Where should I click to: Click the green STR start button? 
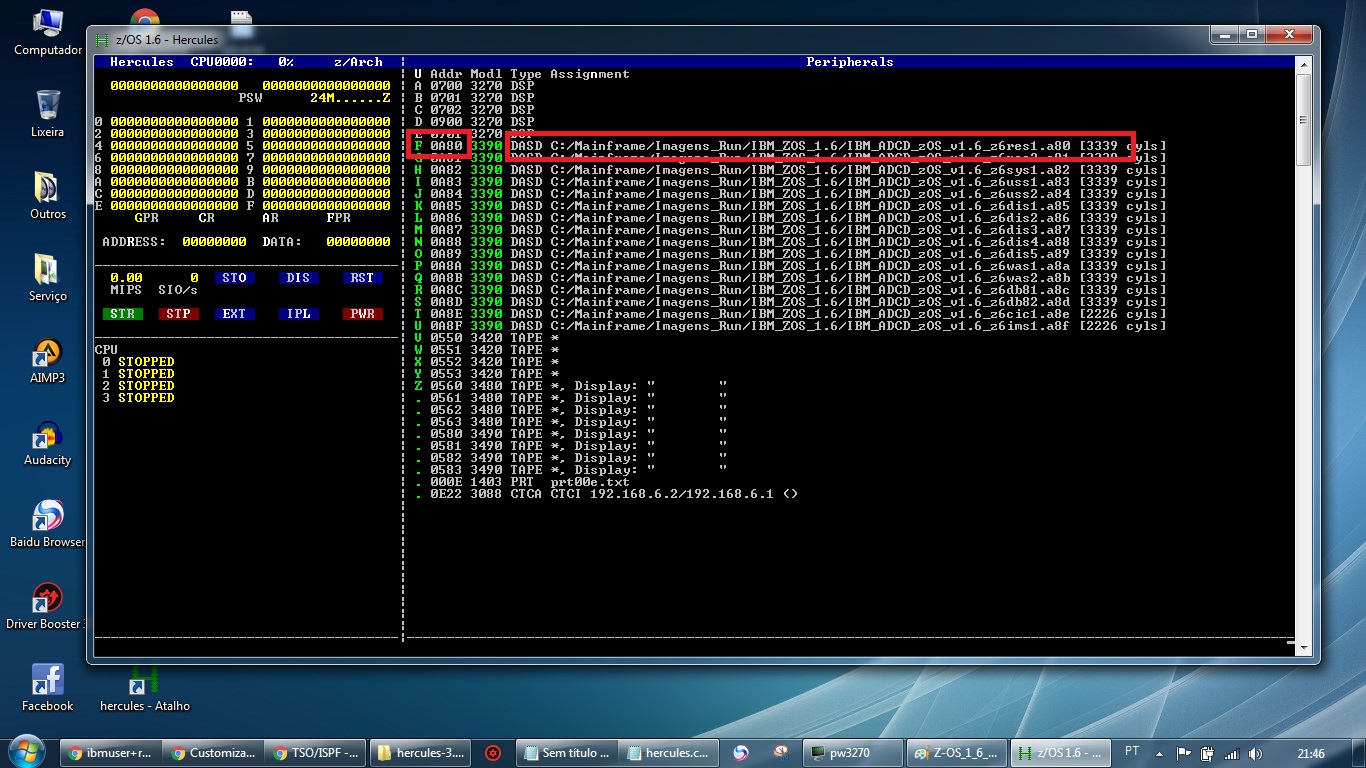point(122,314)
